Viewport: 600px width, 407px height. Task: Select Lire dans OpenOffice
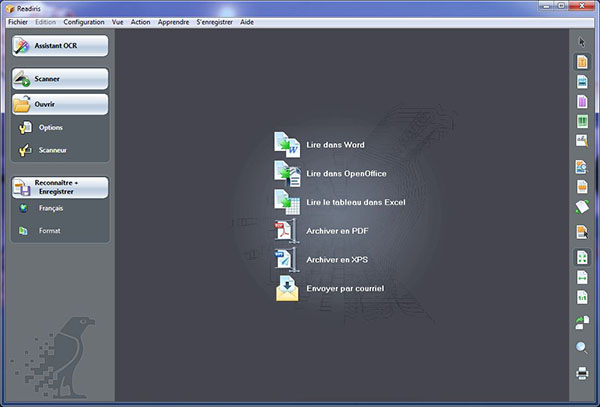point(345,173)
